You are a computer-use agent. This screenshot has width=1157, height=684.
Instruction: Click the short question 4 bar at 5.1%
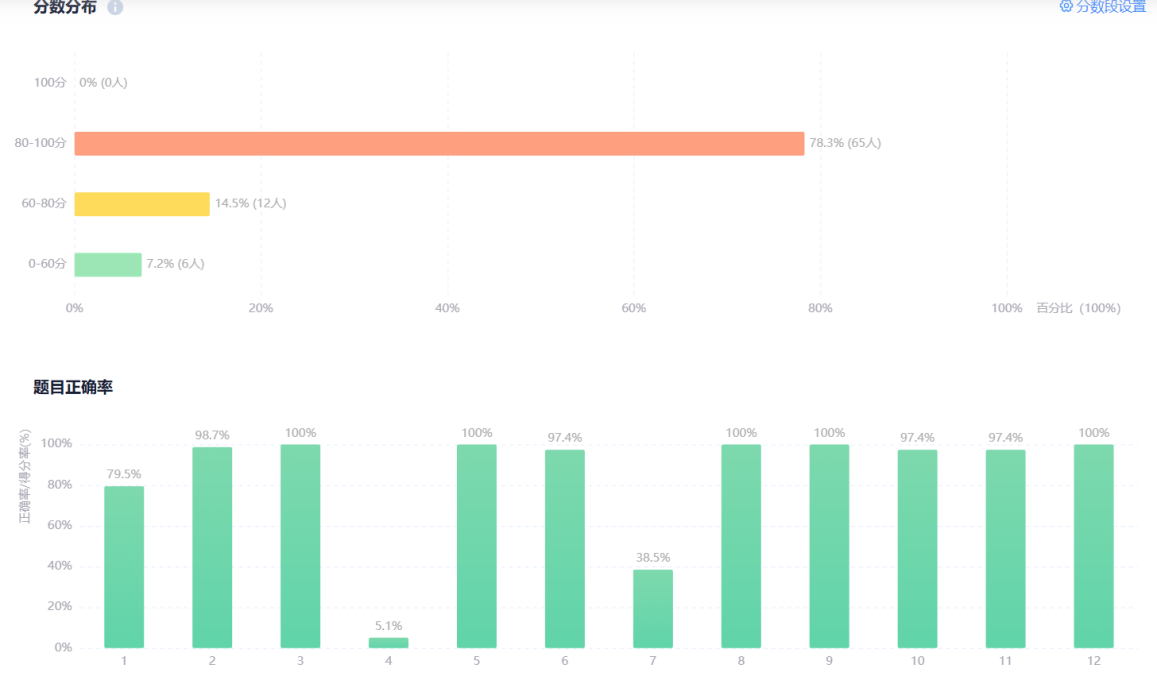388,642
